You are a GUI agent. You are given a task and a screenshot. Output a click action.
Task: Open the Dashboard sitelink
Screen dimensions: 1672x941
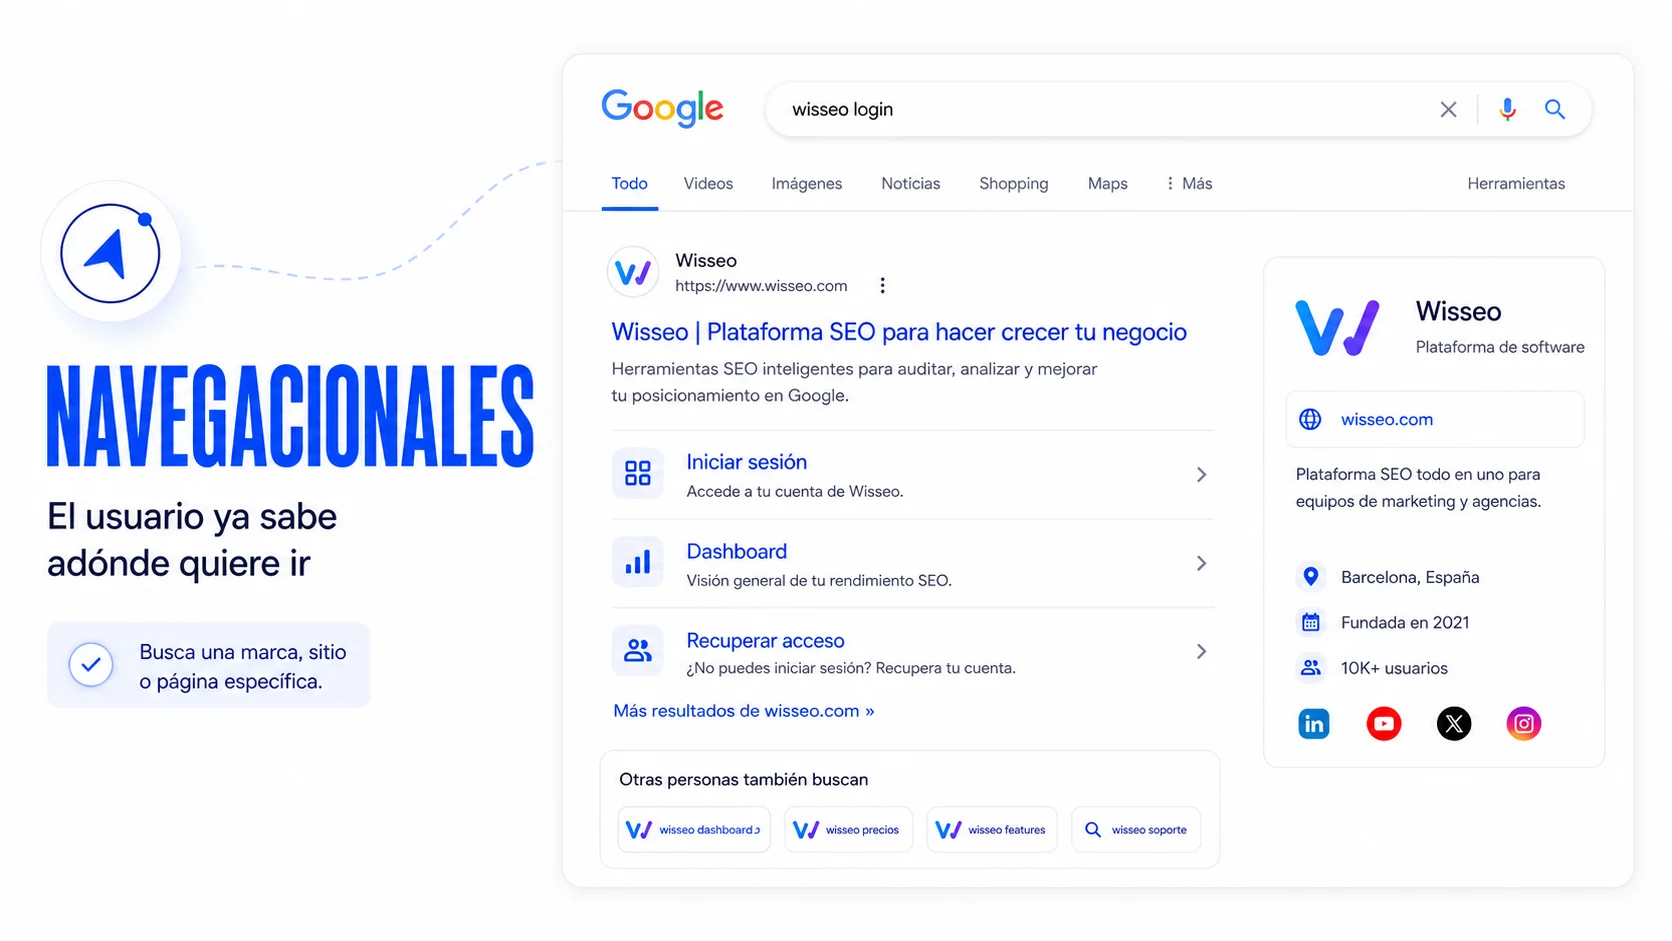[x=736, y=551]
